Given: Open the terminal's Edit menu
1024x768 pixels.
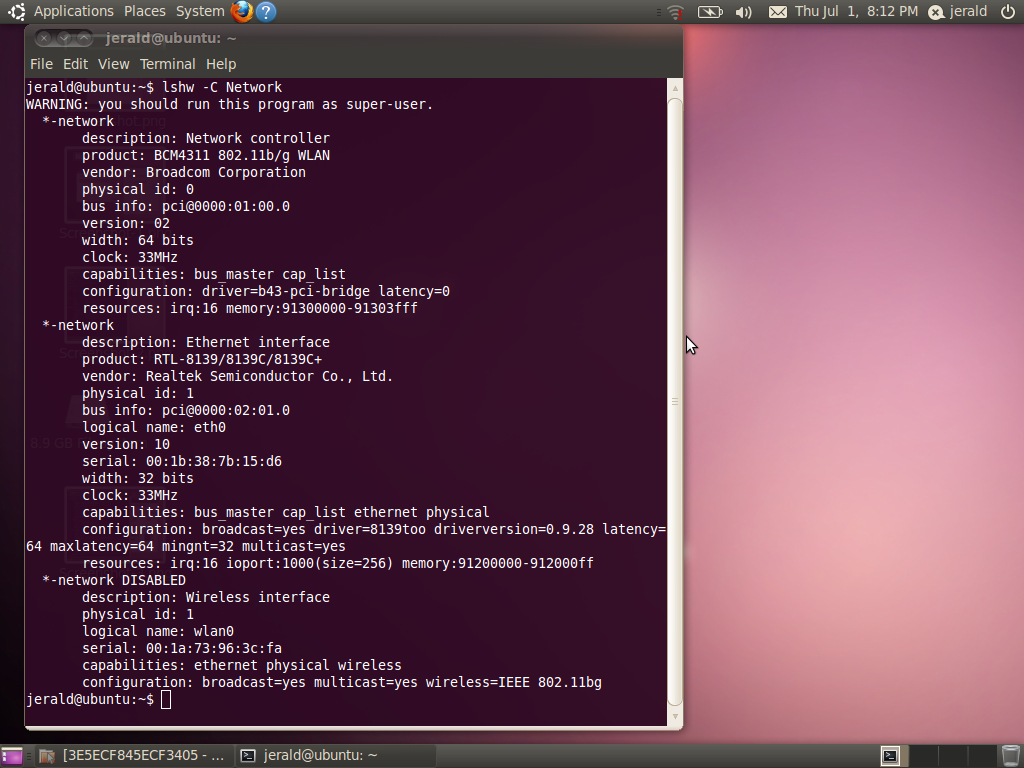Looking at the screenshot, I should [x=76, y=64].
